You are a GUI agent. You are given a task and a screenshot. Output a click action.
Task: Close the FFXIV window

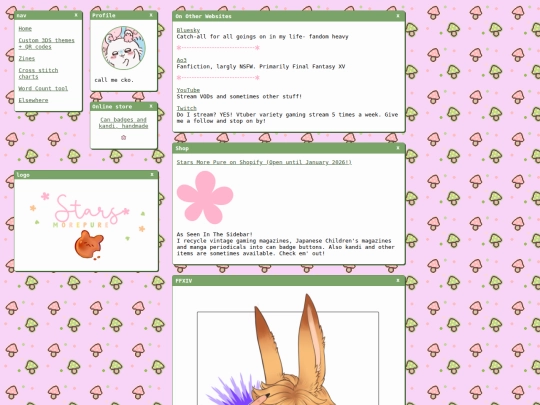(398, 281)
